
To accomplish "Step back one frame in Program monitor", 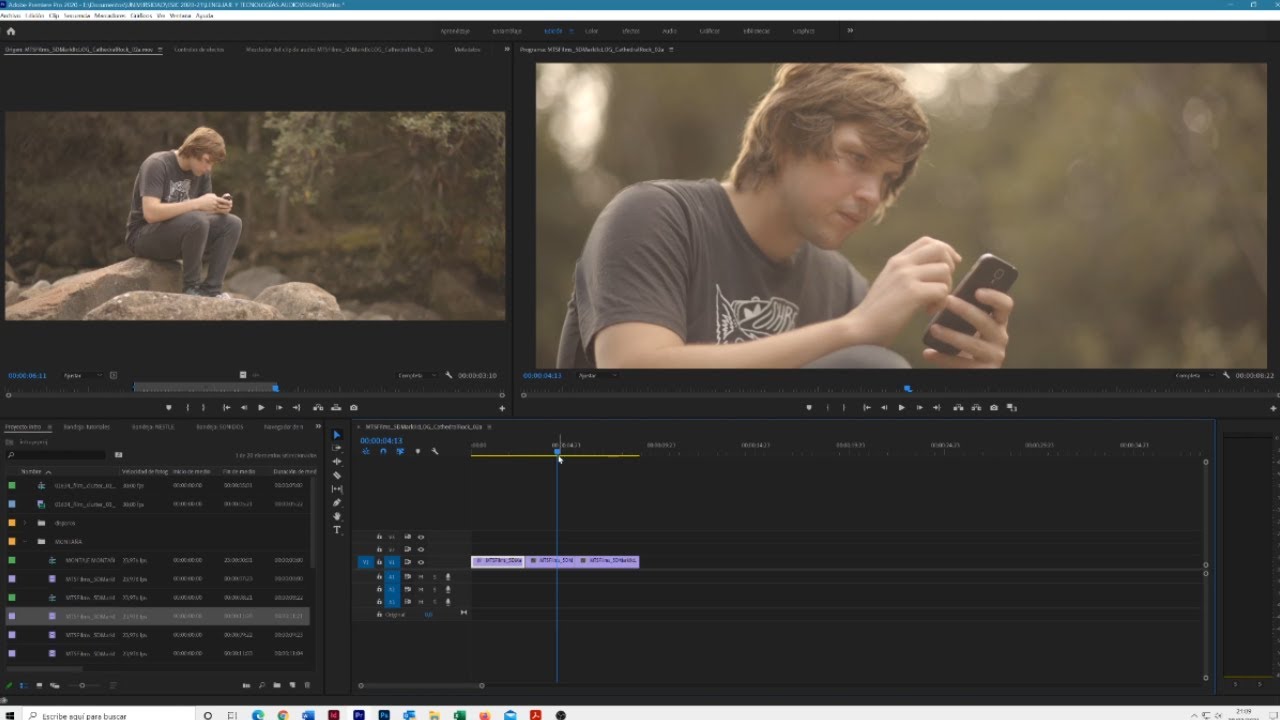I will point(884,408).
